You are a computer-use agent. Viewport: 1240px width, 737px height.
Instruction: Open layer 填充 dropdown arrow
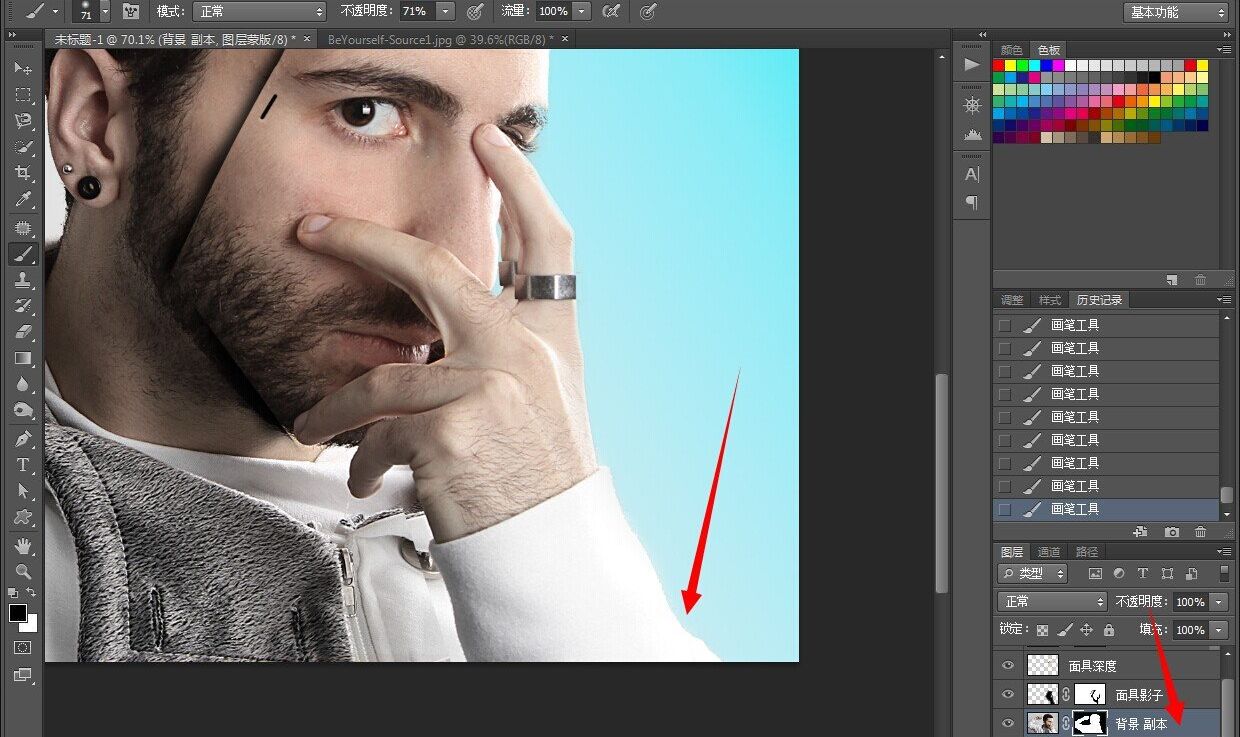pyautogui.click(x=1219, y=630)
